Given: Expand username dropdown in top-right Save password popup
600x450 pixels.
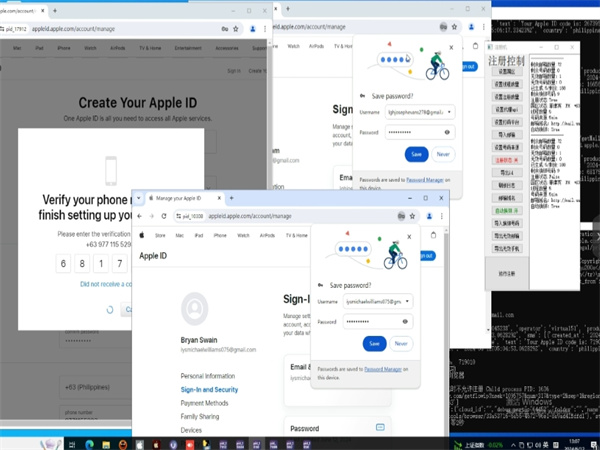Looking at the screenshot, I should pos(449,112).
